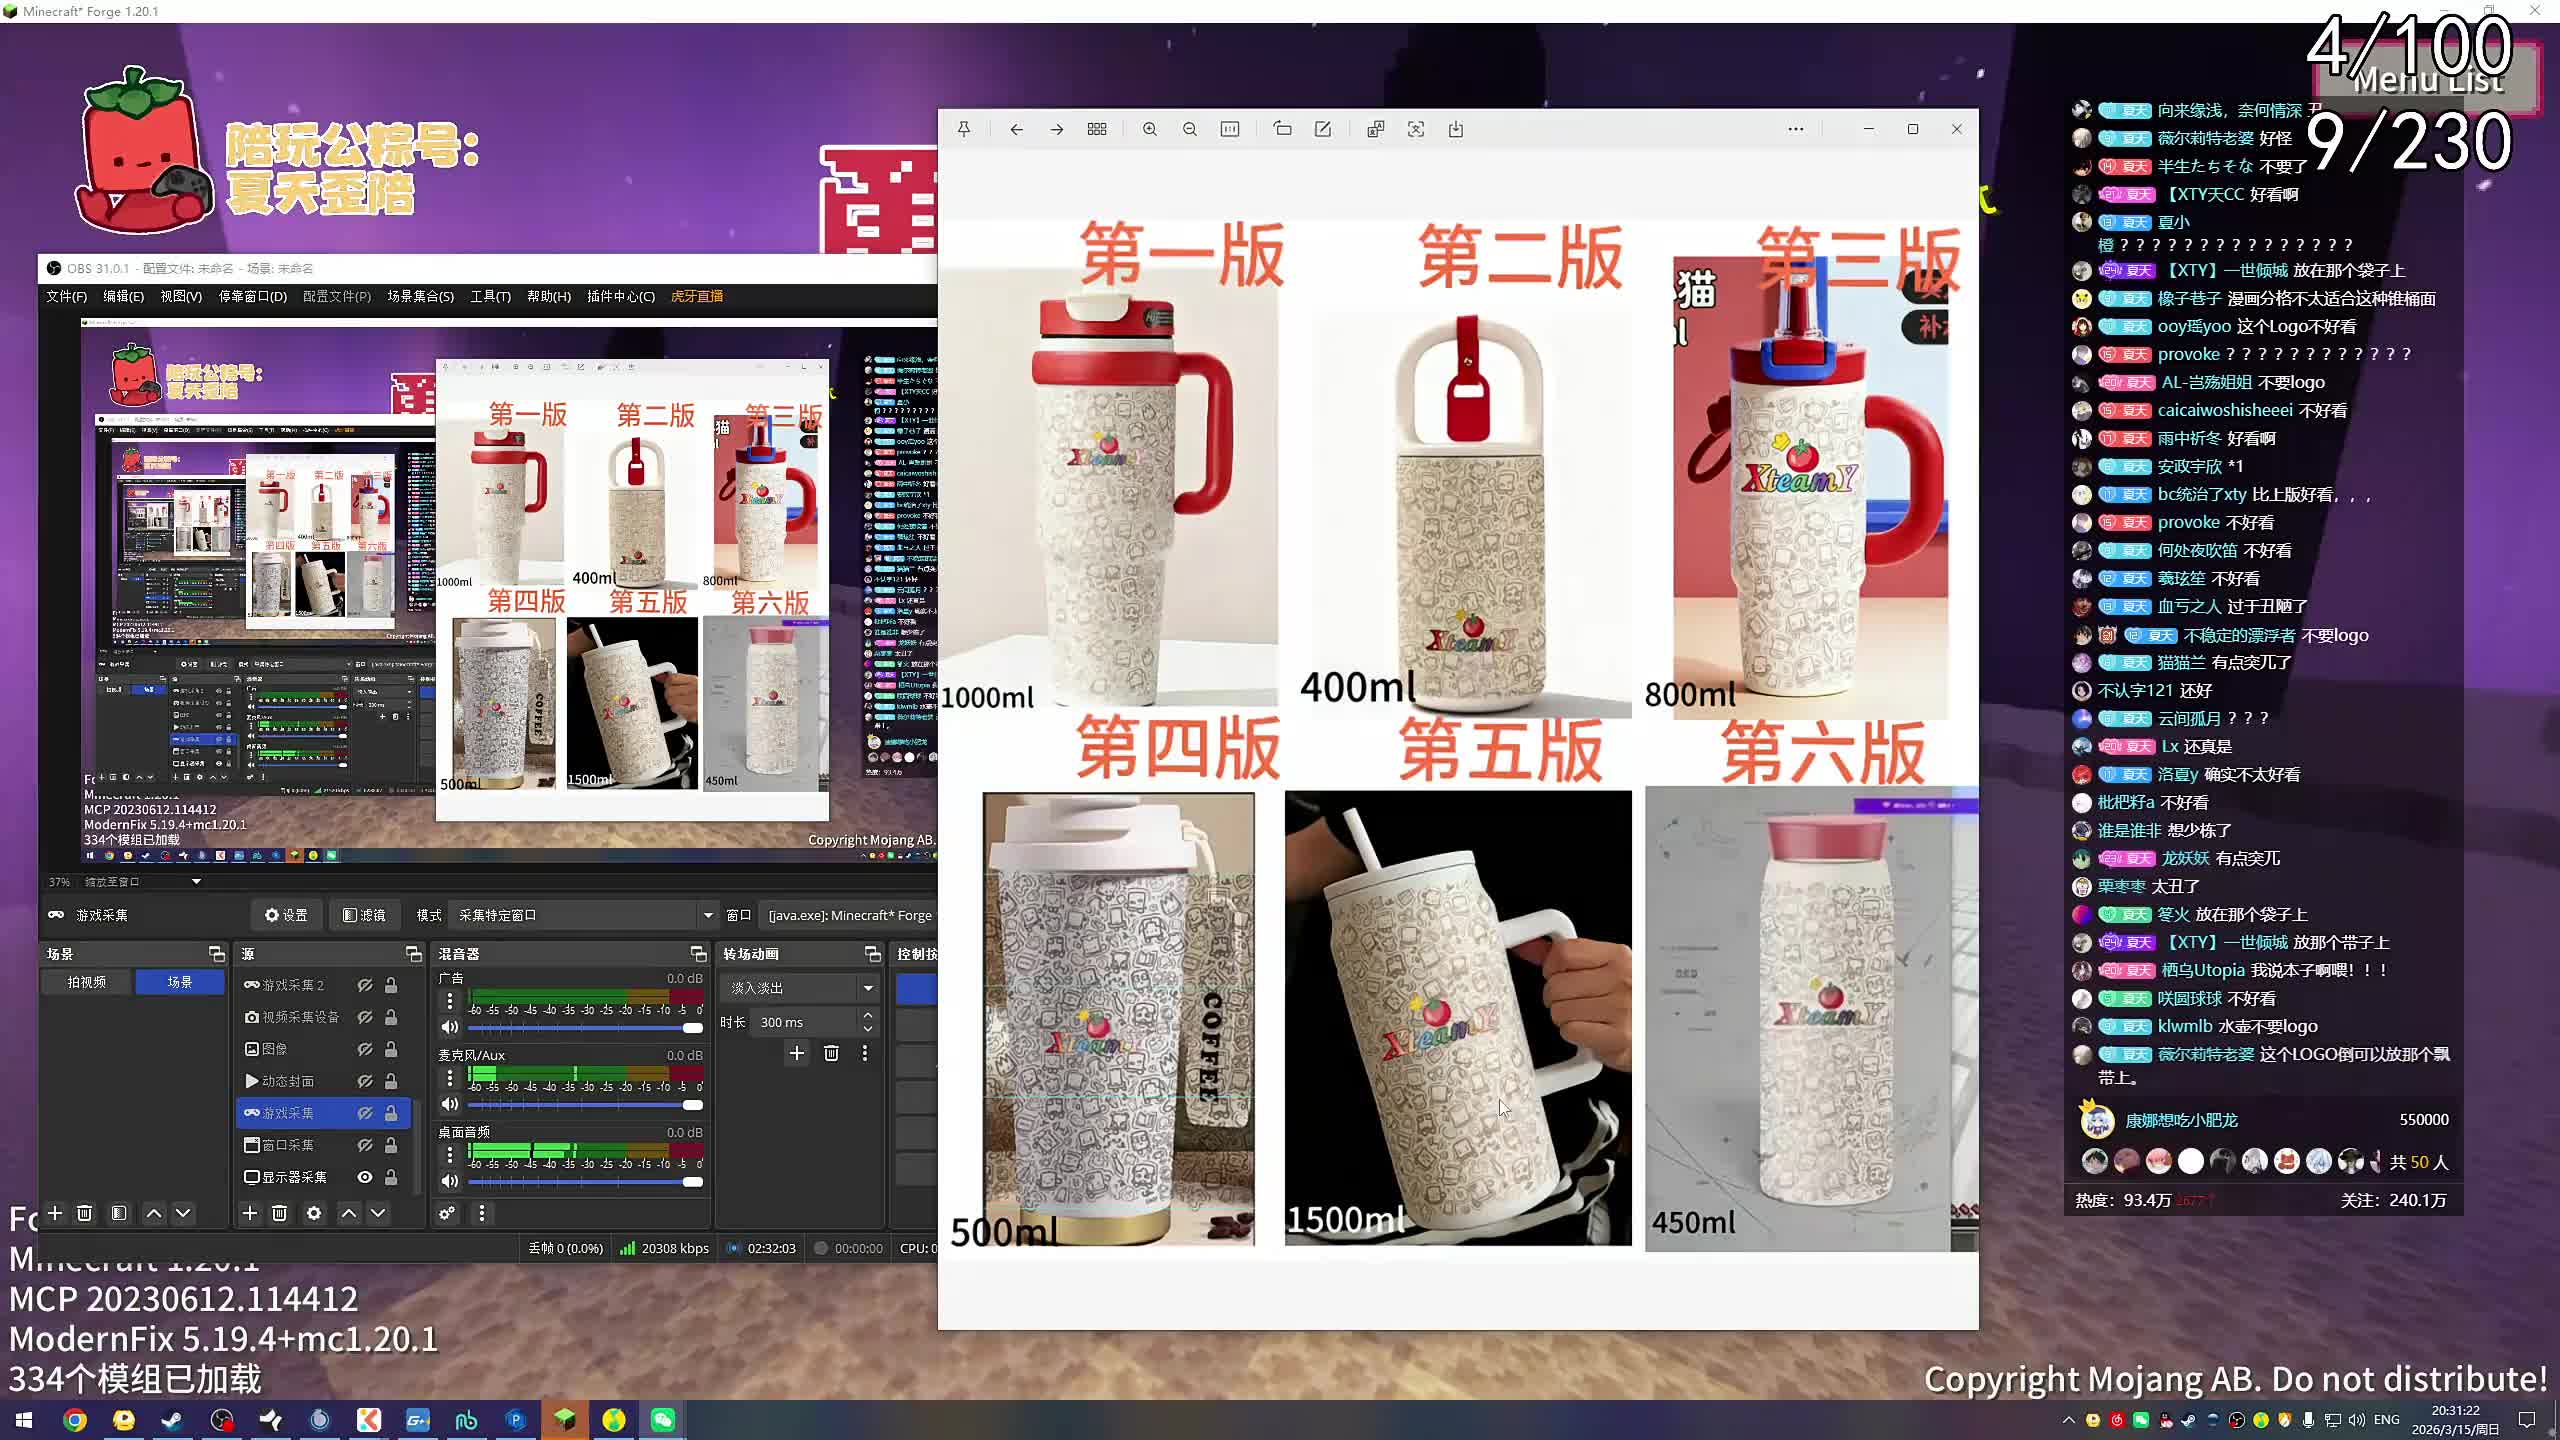Open thumbnail grid view in viewer

[x=1097, y=129]
